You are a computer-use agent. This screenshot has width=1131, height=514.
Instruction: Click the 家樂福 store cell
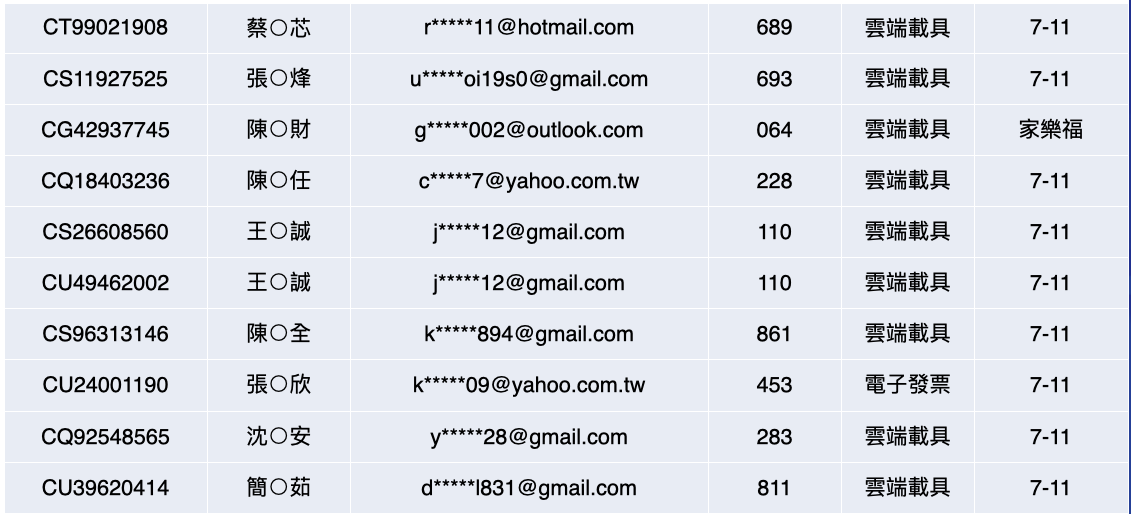click(1049, 130)
